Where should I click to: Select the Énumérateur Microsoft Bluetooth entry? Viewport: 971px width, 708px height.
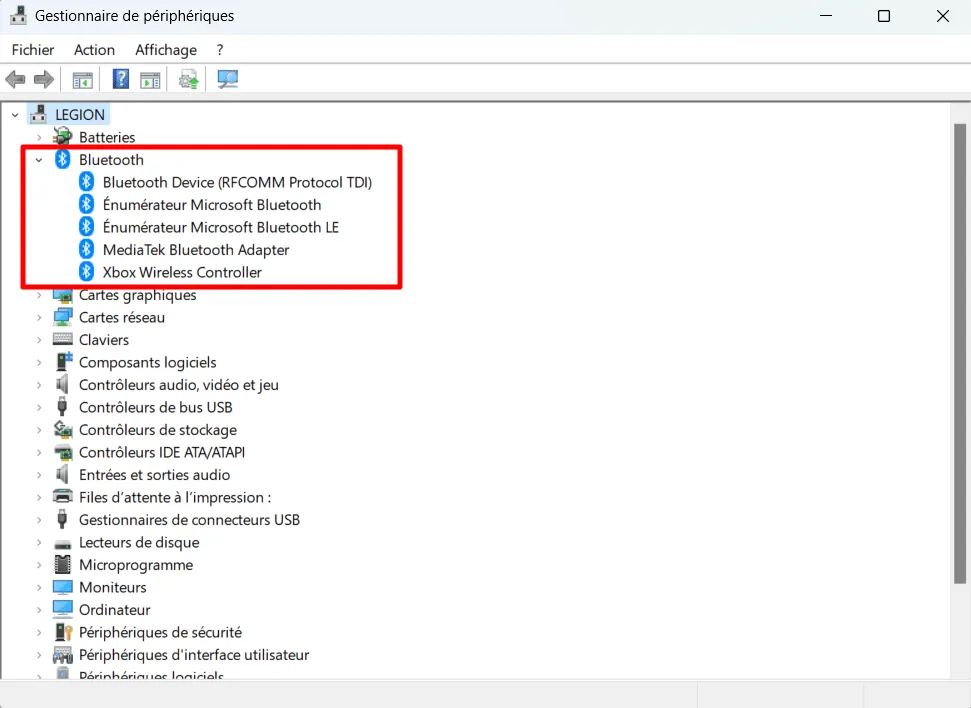point(212,205)
